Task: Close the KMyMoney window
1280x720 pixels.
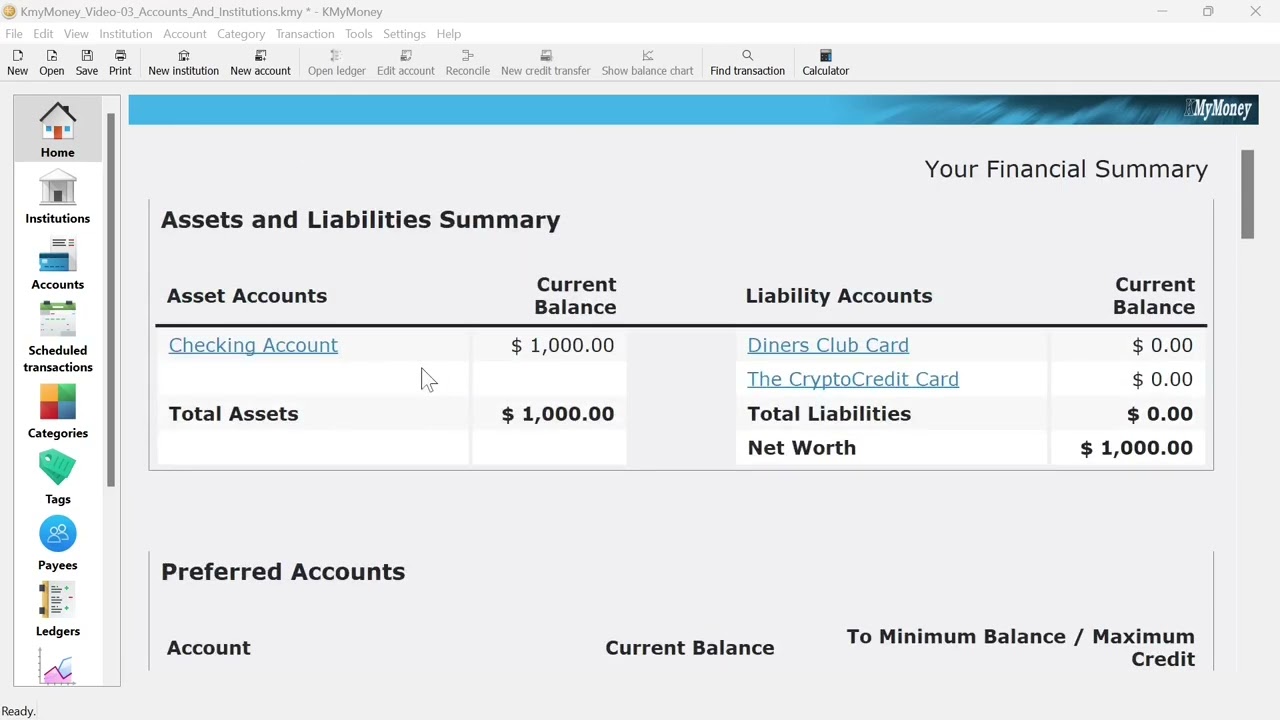Action: tap(1255, 12)
